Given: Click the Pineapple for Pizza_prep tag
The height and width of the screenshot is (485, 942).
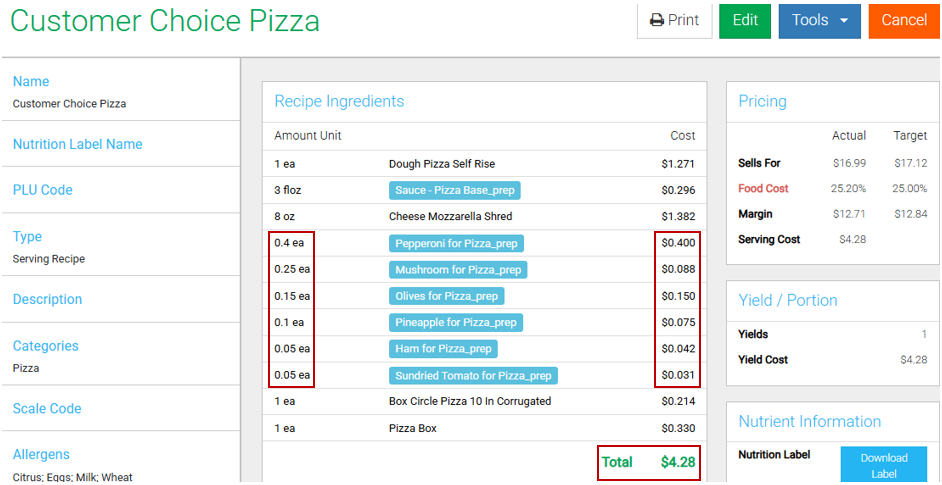Looking at the screenshot, I should pos(455,322).
